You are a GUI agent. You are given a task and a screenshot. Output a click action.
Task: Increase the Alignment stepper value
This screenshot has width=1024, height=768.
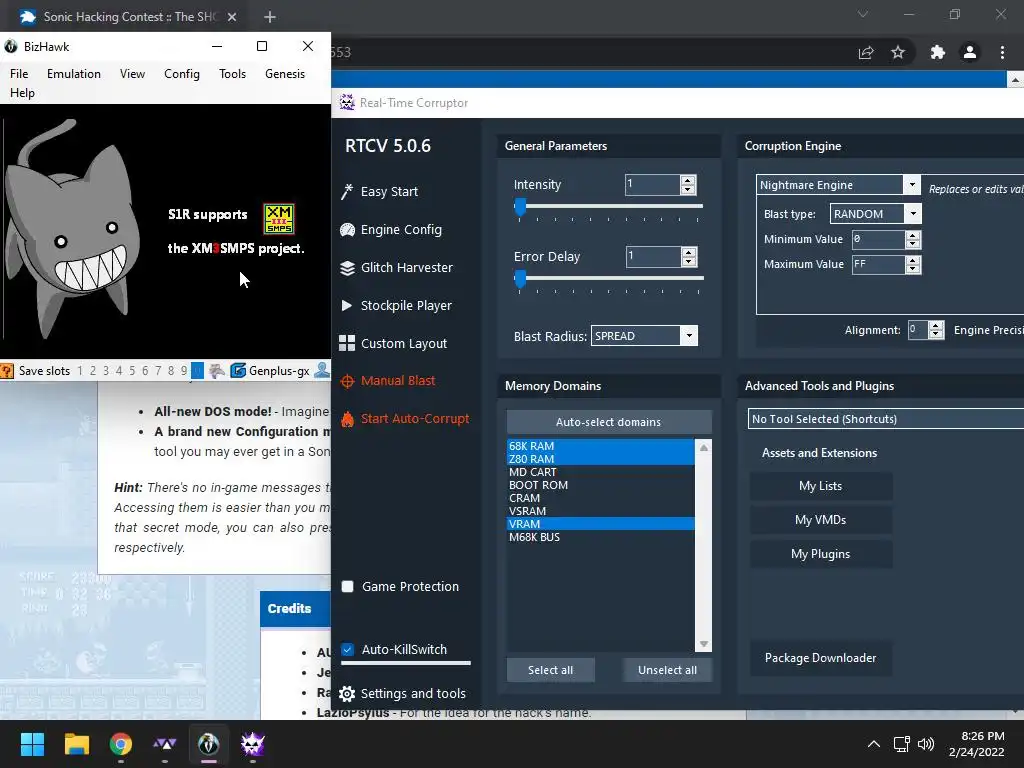tap(936, 325)
